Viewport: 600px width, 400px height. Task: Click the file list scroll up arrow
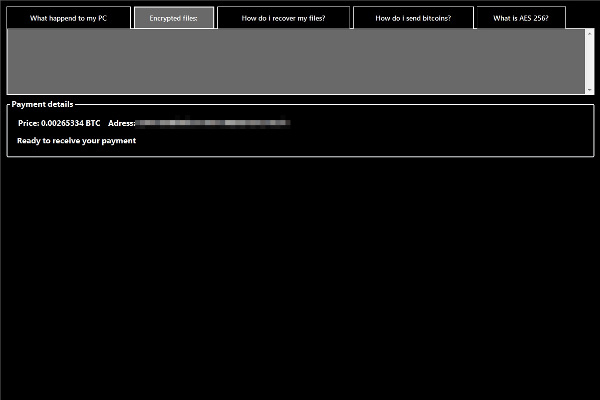590,34
